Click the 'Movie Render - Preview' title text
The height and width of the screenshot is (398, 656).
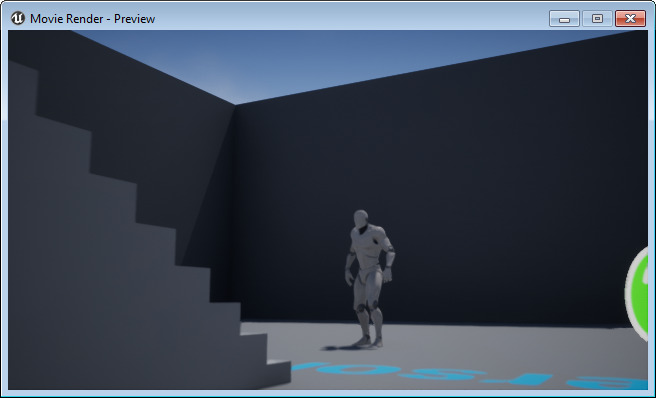(92, 19)
